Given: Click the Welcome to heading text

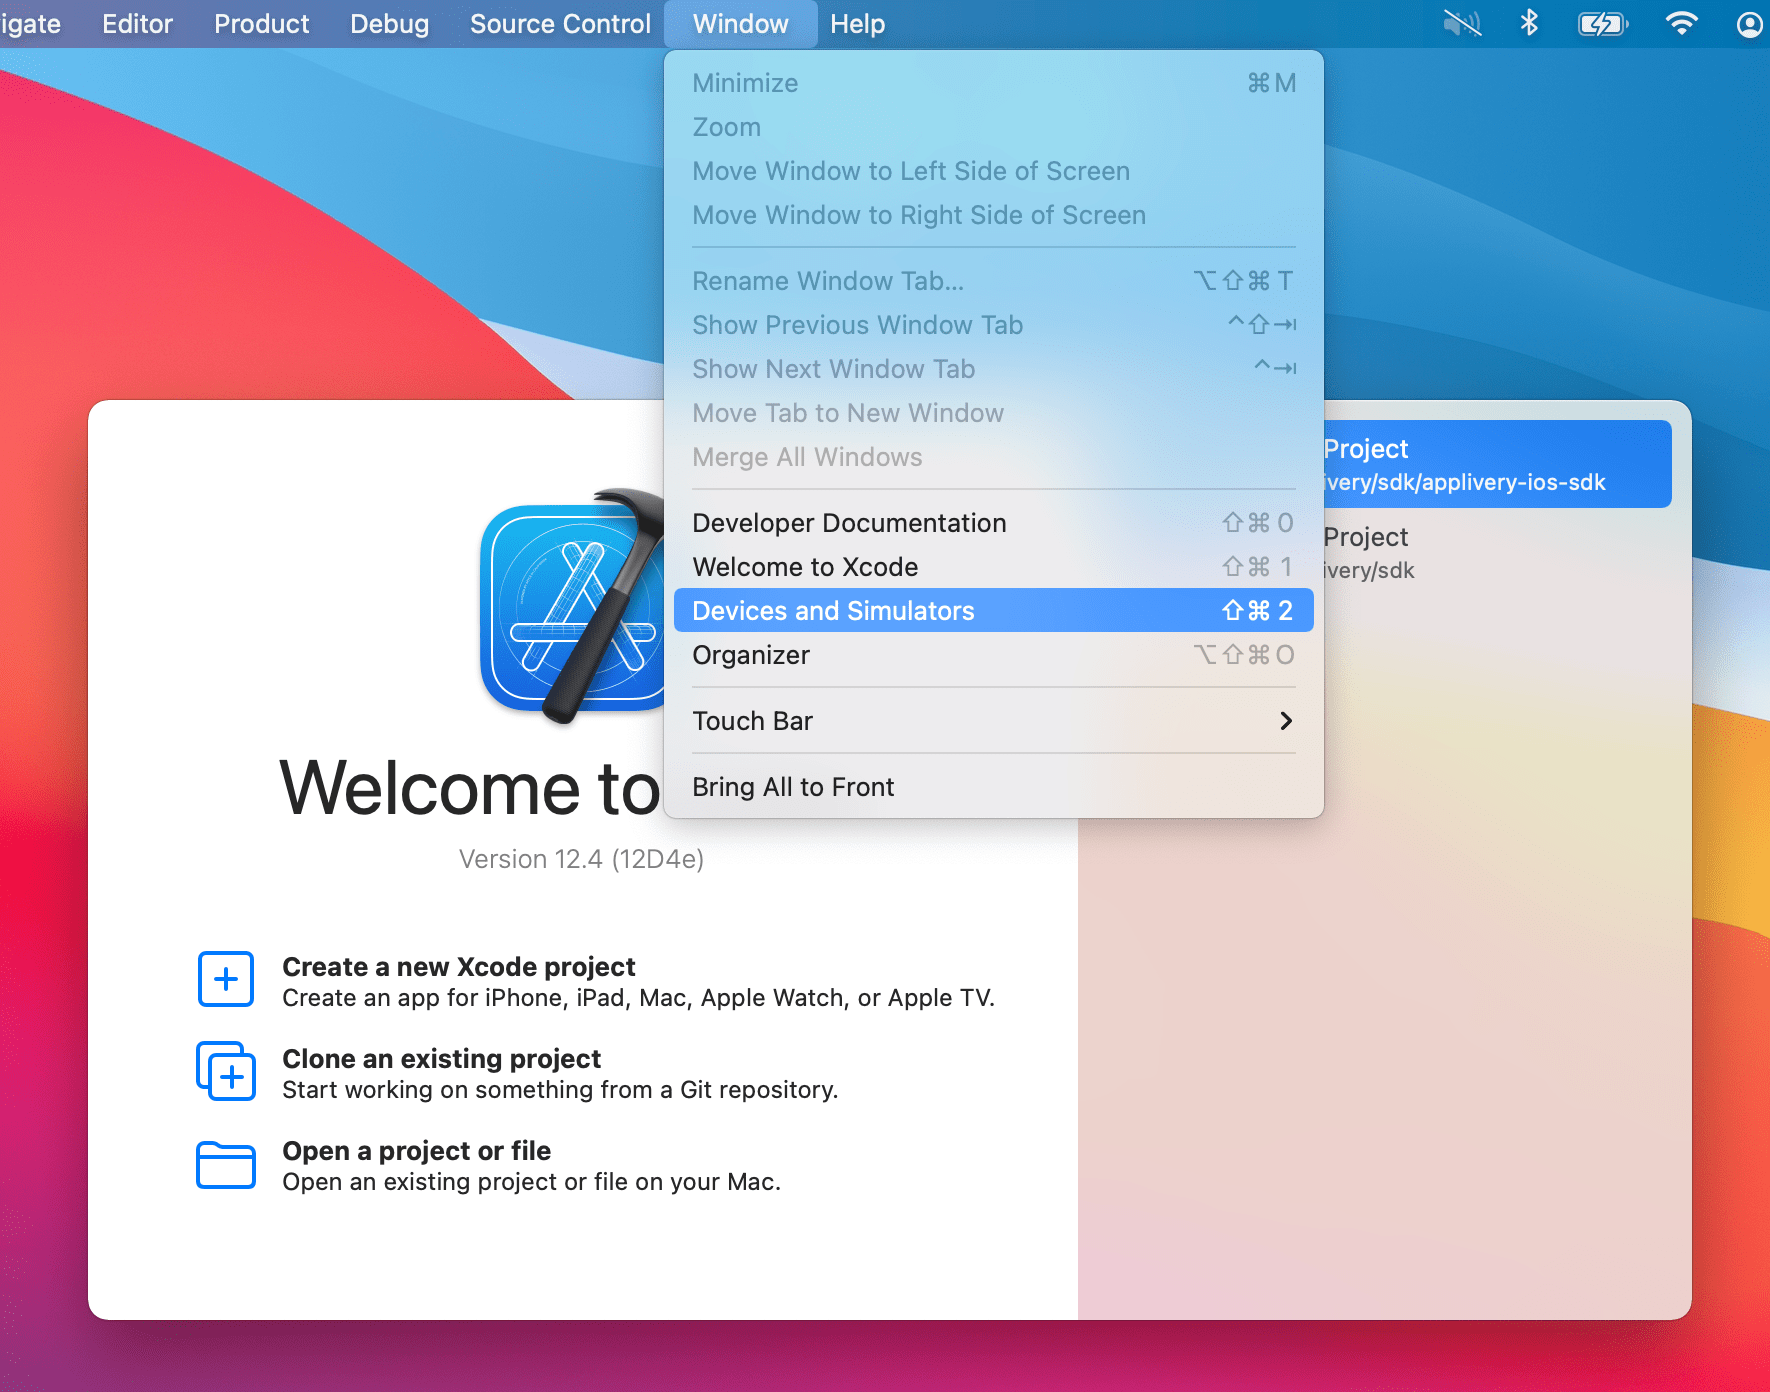Looking at the screenshot, I should coord(470,788).
